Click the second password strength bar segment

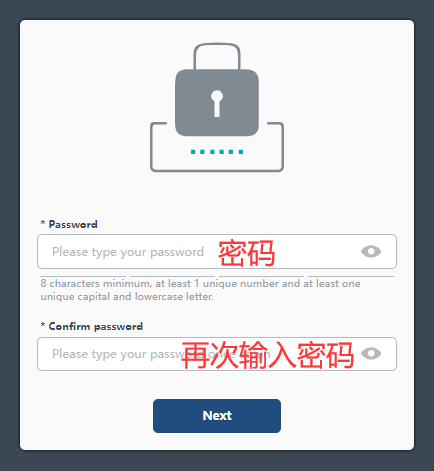172,276
